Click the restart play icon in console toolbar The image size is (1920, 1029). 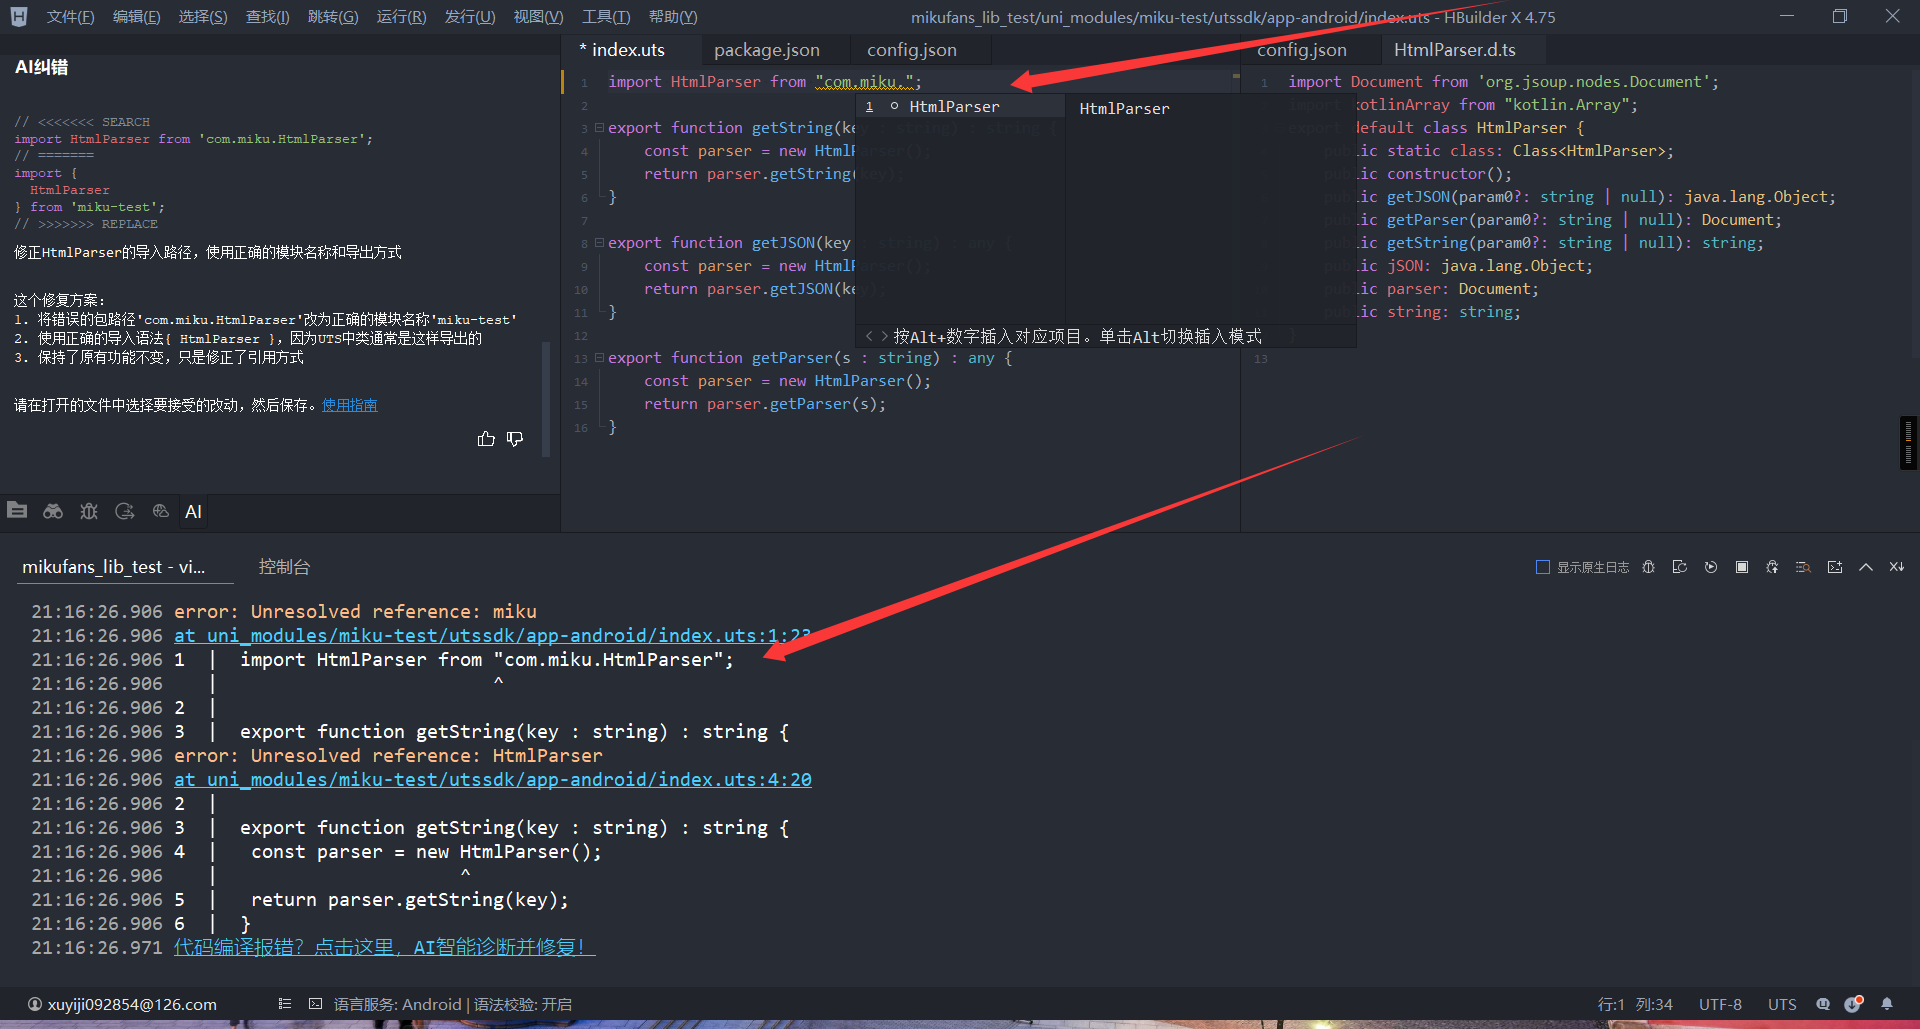[1711, 567]
